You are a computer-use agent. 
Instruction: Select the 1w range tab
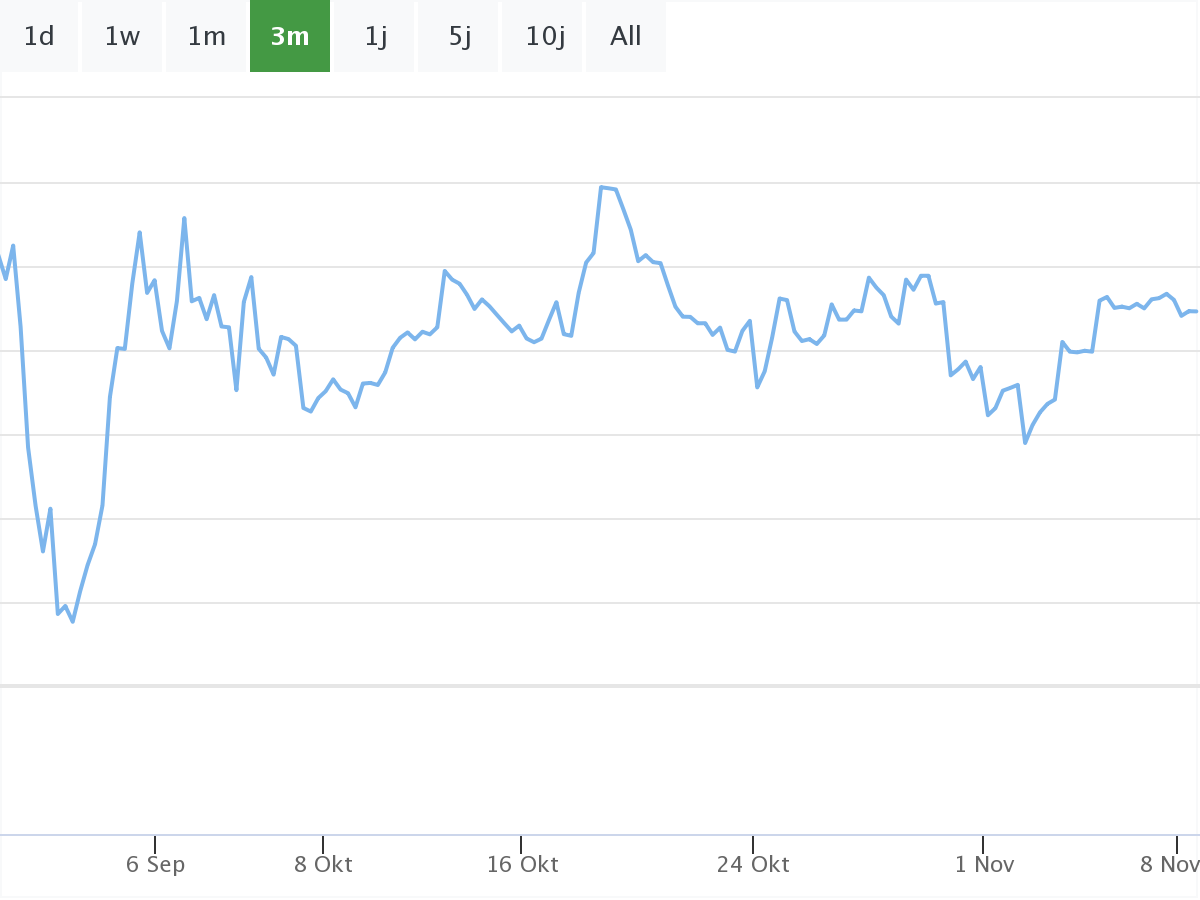(122, 37)
